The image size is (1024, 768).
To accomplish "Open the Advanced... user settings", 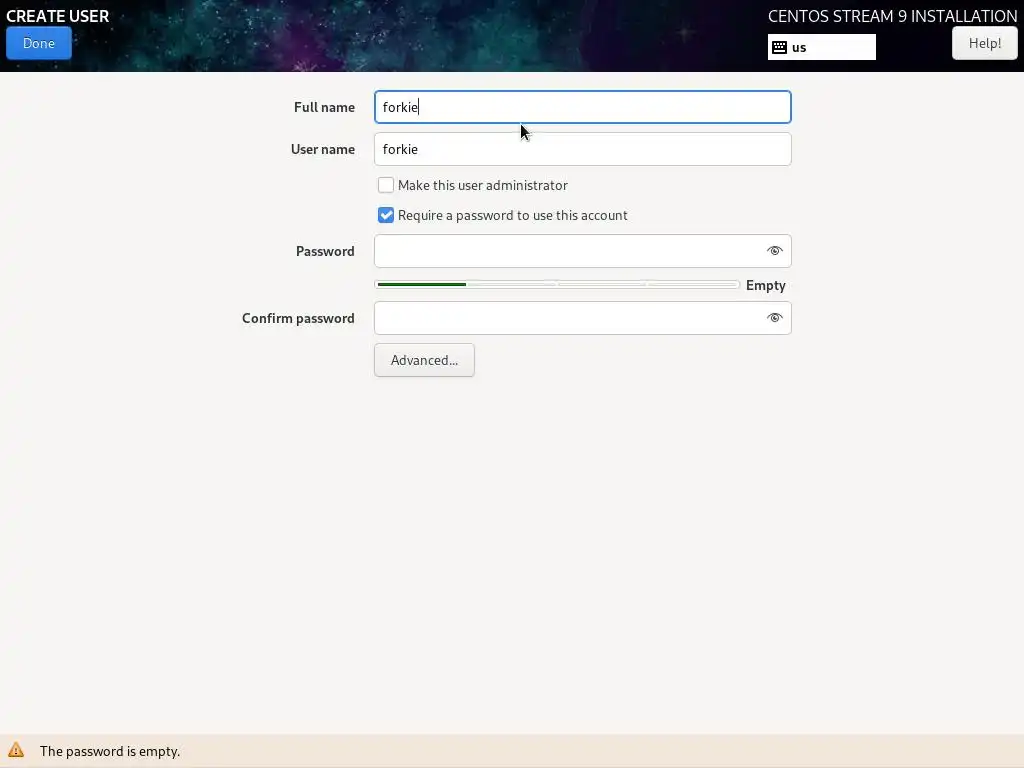I will coord(424,360).
